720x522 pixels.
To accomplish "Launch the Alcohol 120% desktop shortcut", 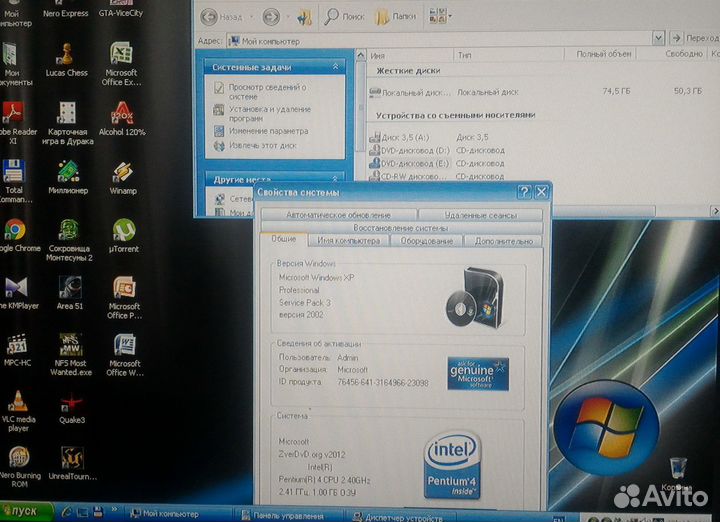I will point(122,119).
